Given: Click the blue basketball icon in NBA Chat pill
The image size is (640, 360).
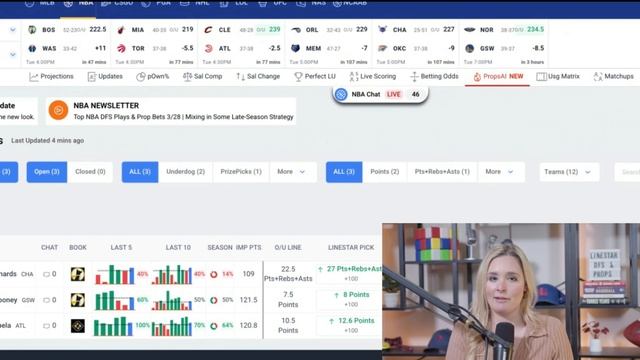Looking at the screenshot, I should [x=341, y=94].
